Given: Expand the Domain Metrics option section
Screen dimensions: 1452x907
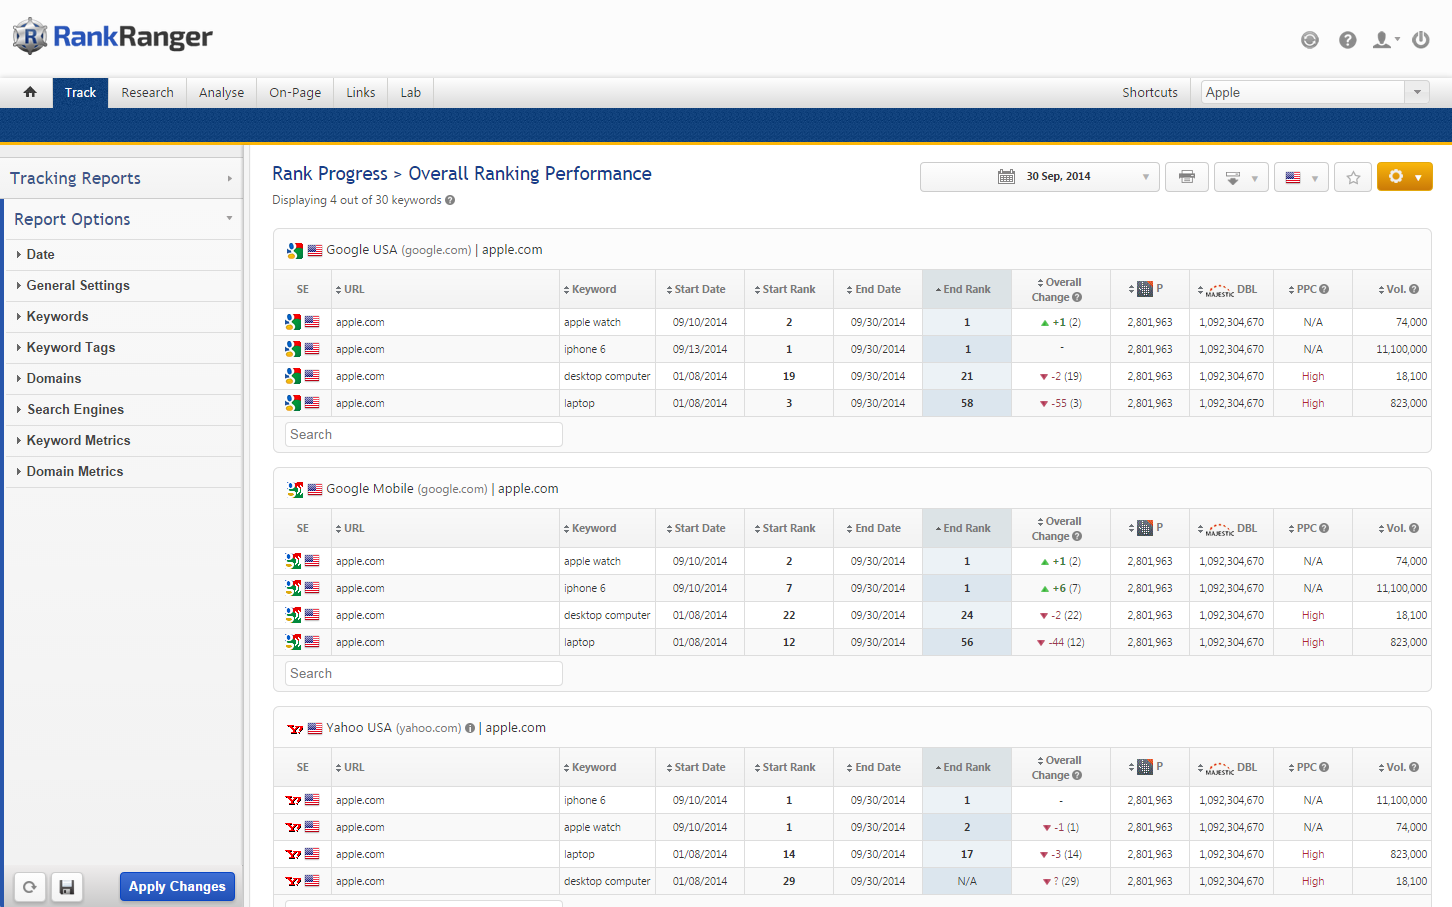Looking at the screenshot, I should point(75,471).
